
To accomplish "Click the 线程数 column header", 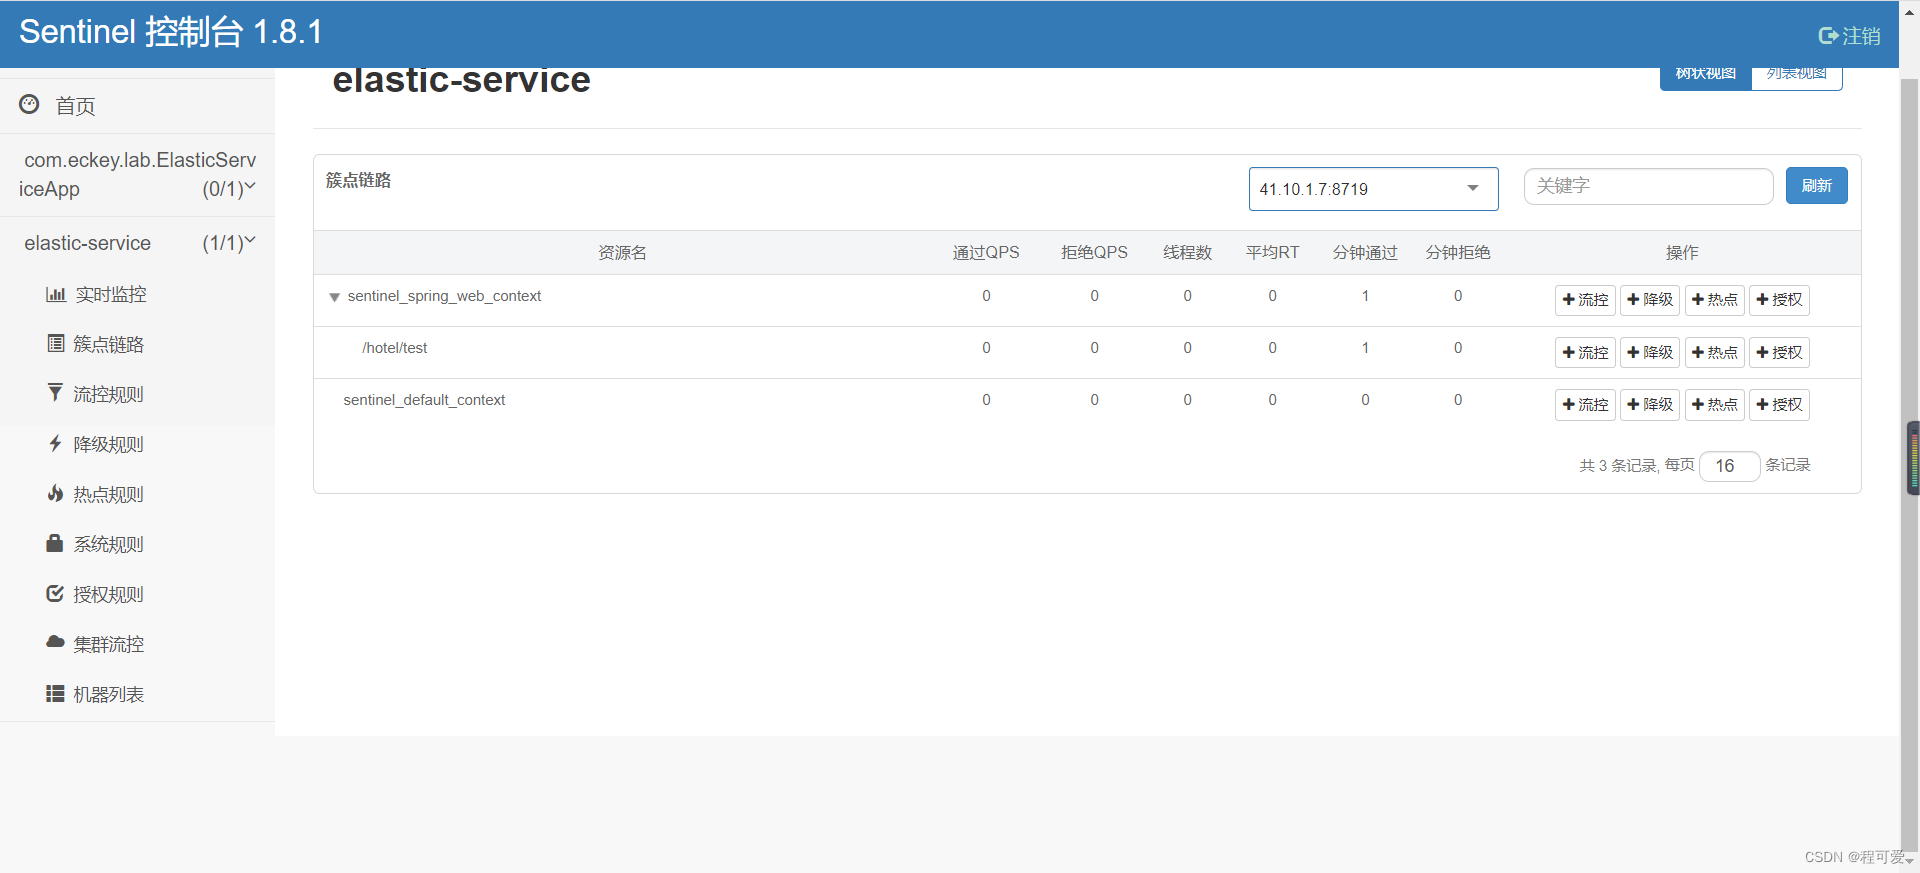I will tap(1187, 253).
